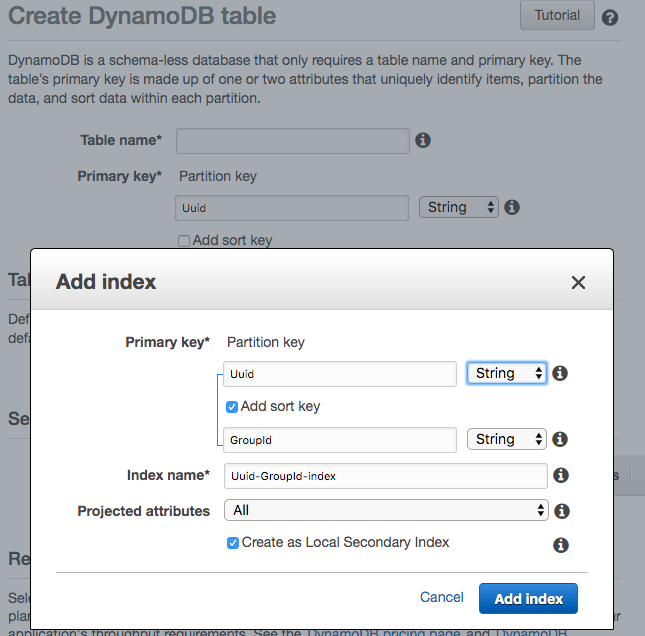Check the Add sort key box under table key
The height and width of the screenshot is (636, 645).
[183, 240]
